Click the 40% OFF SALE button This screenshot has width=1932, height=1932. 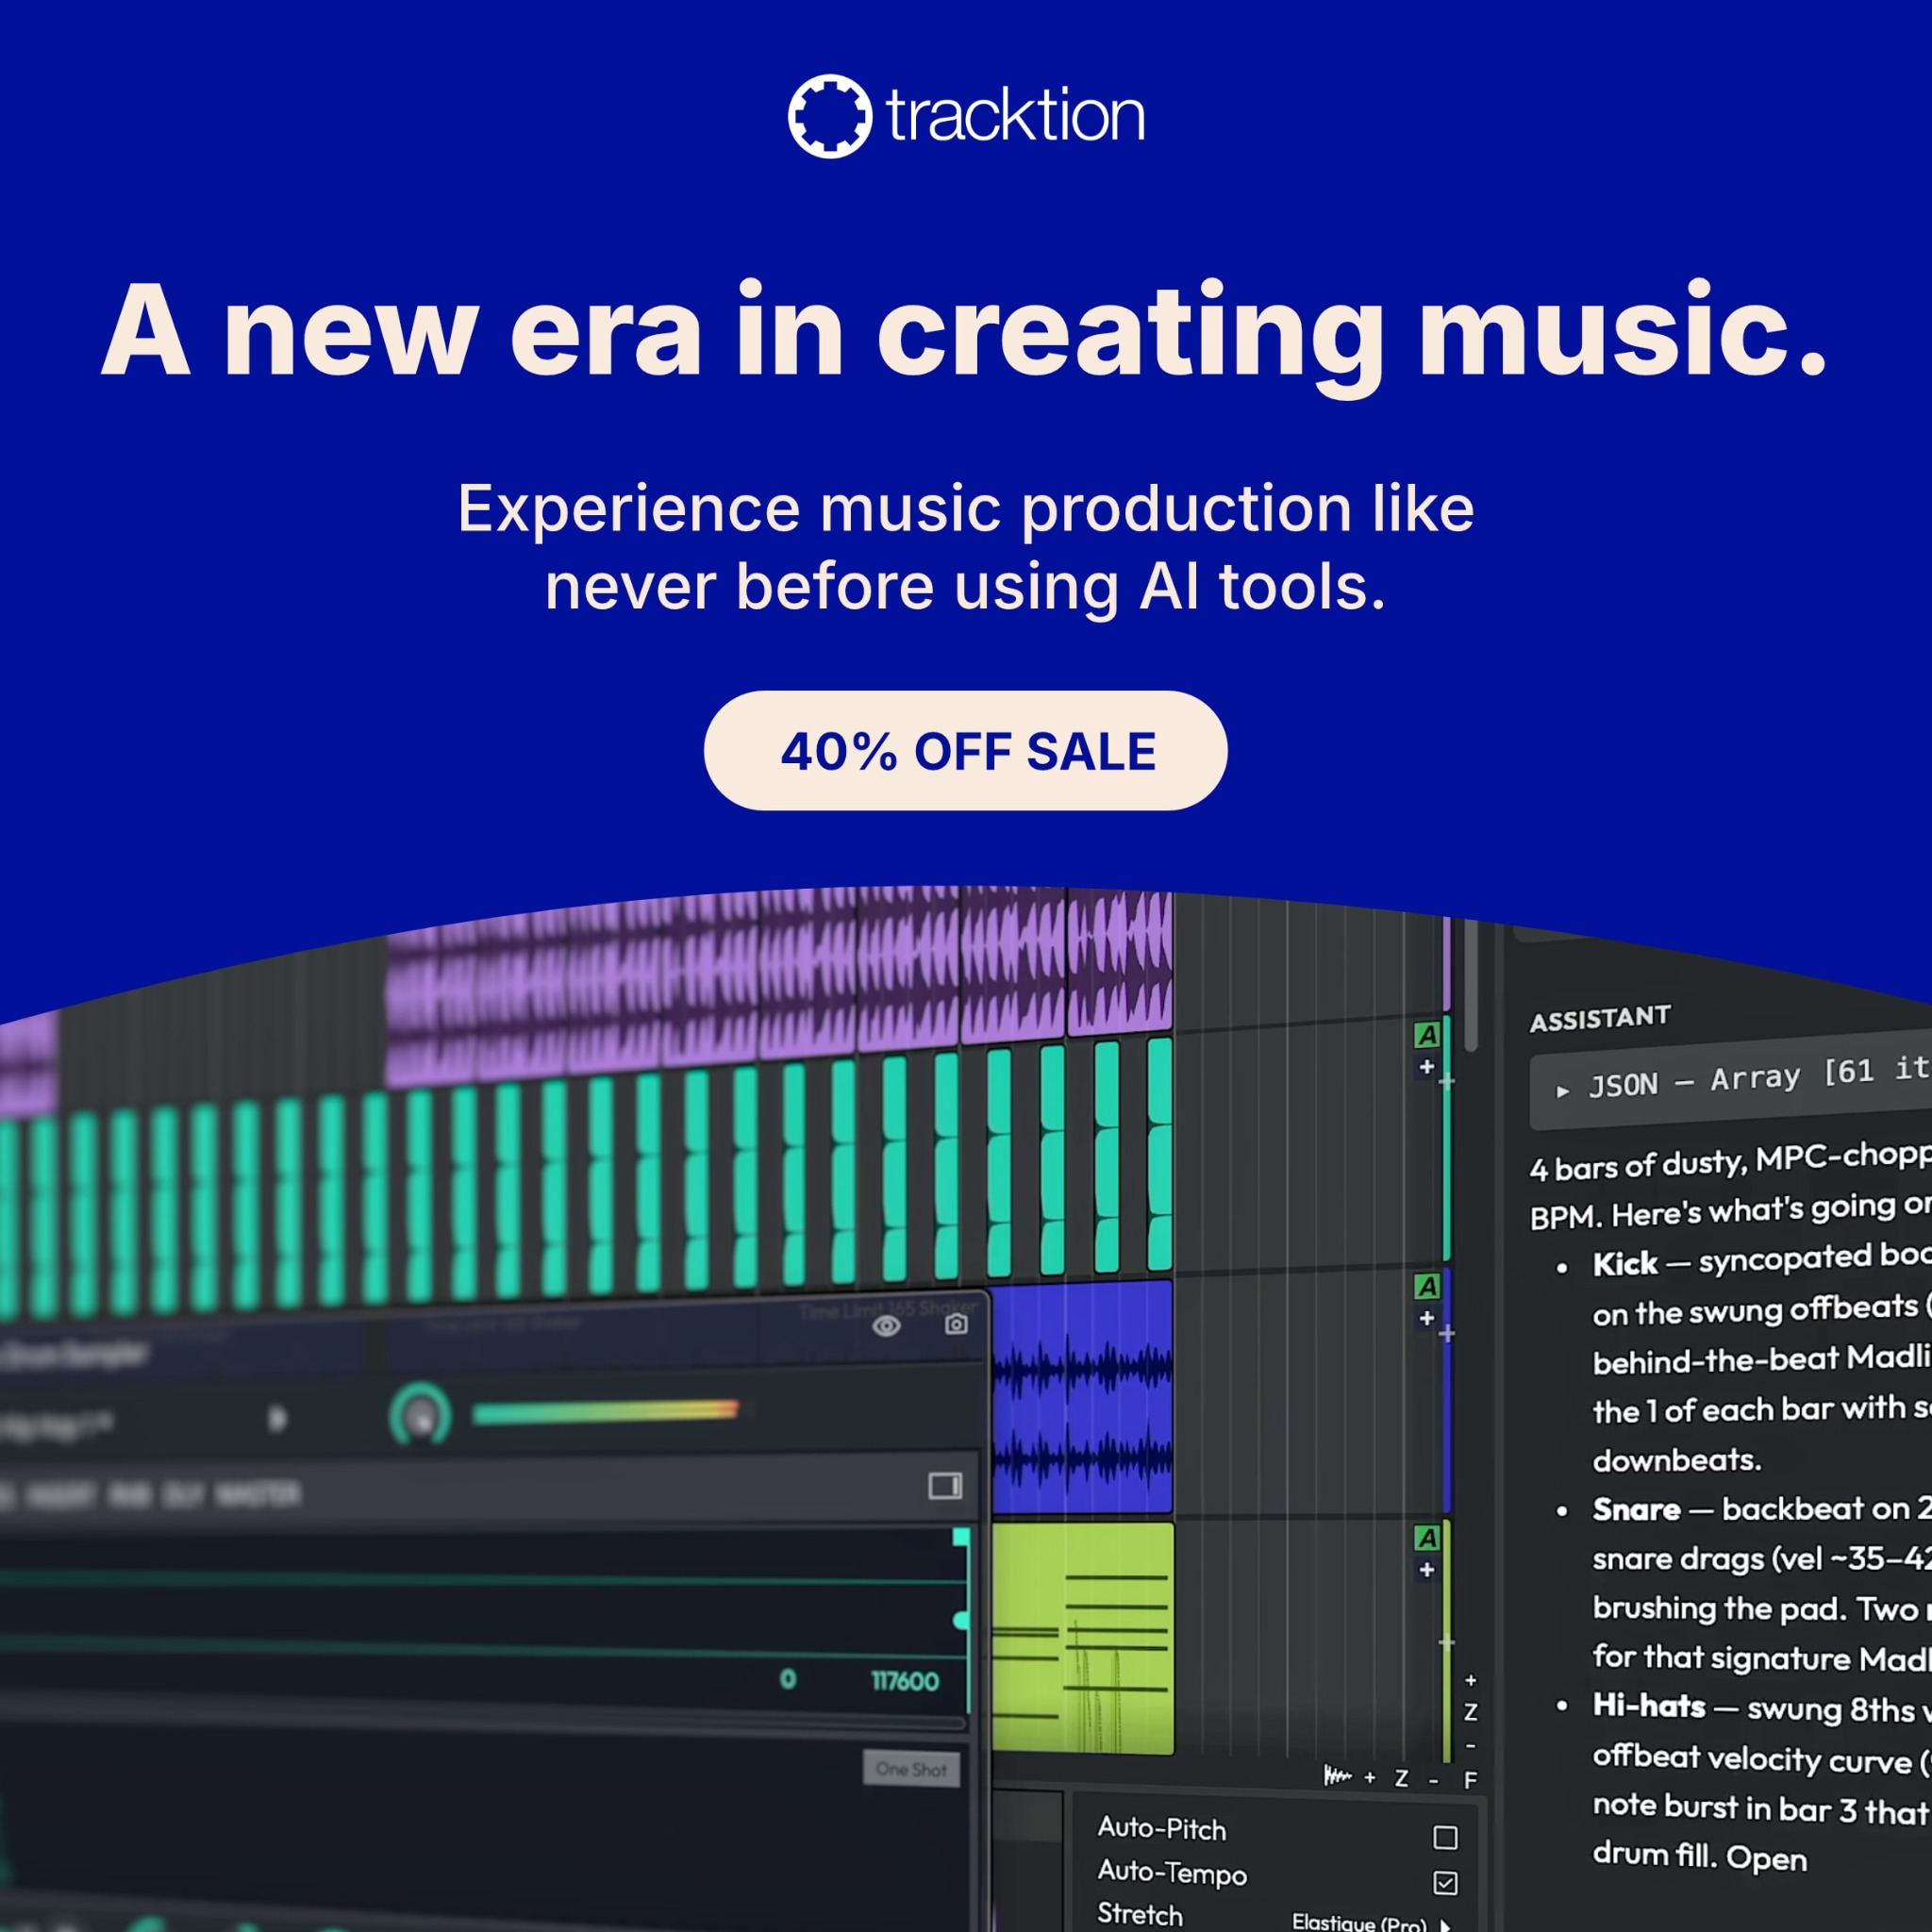tap(965, 750)
